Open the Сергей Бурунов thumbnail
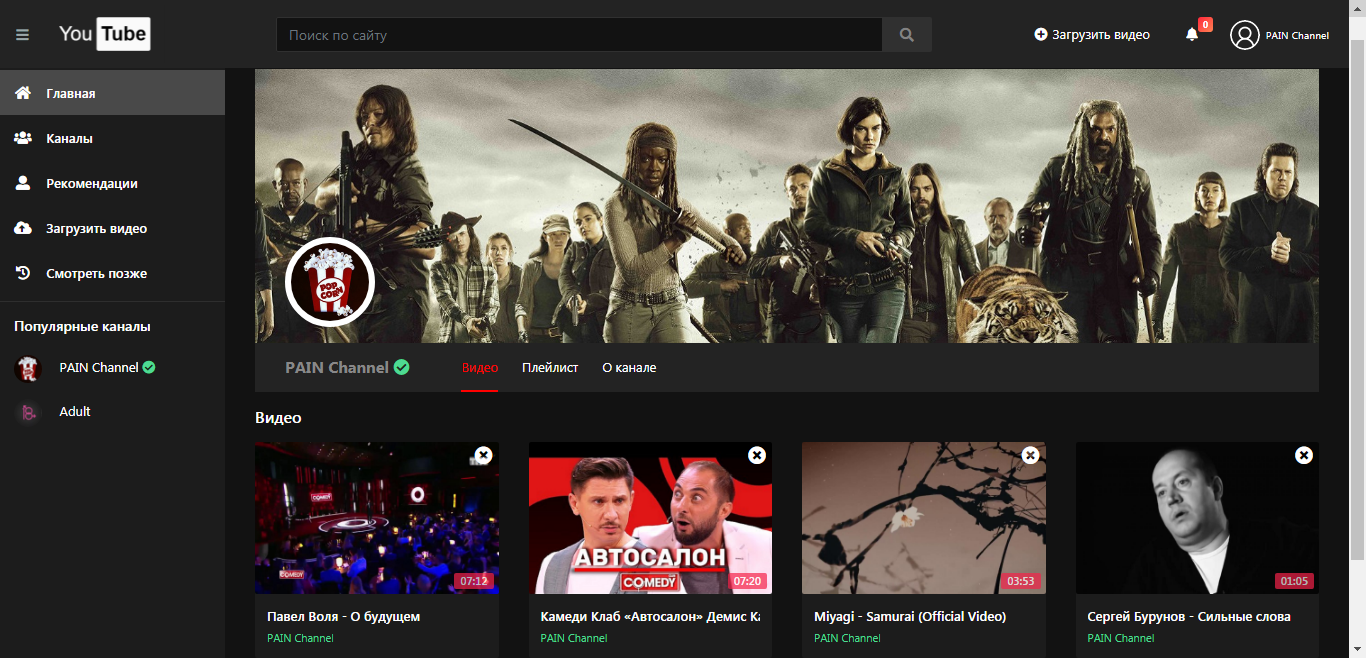Image resolution: width=1366 pixels, height=658 pixels. click(x=1197, y=518)
